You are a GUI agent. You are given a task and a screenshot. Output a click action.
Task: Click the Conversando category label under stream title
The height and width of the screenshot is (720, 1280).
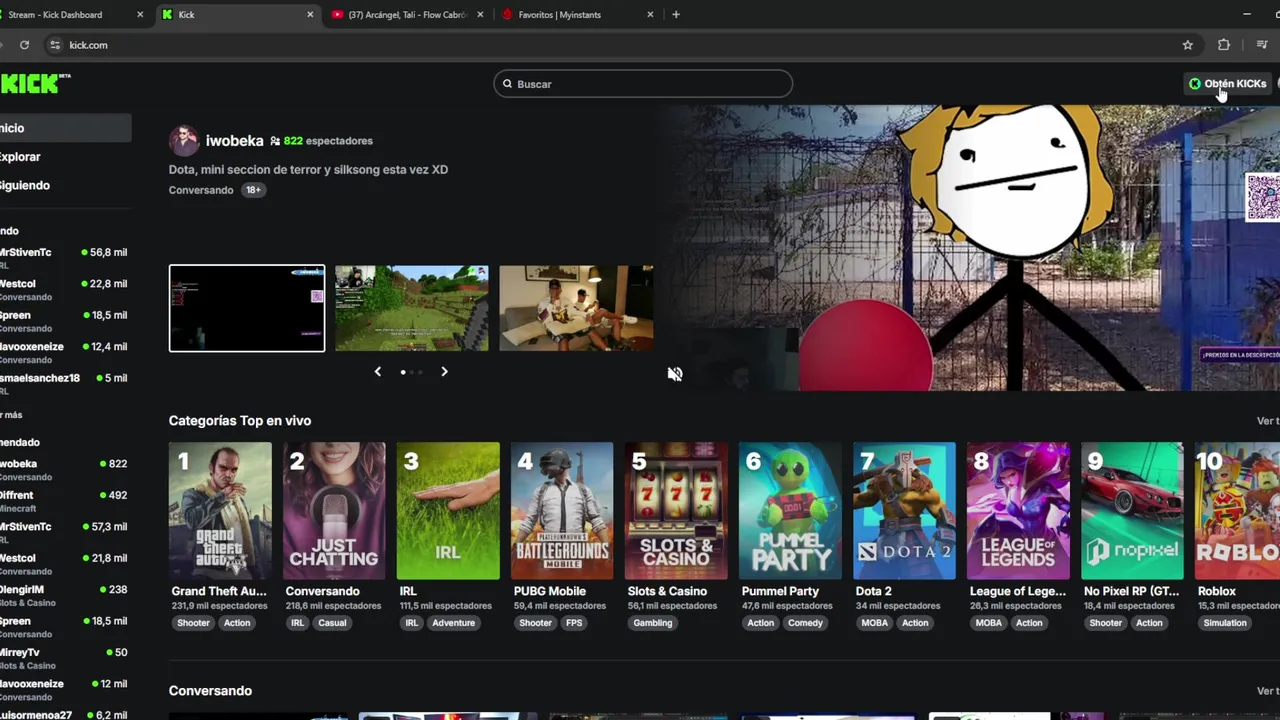pyautogui.click(x=201, y=190)
